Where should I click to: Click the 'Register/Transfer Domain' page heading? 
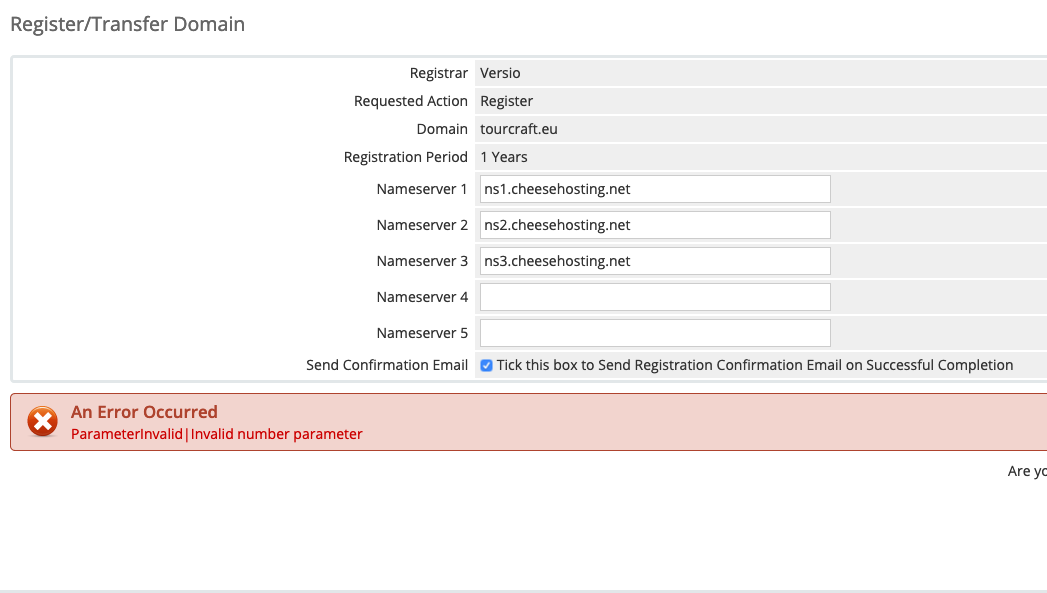tap(127, 24)
